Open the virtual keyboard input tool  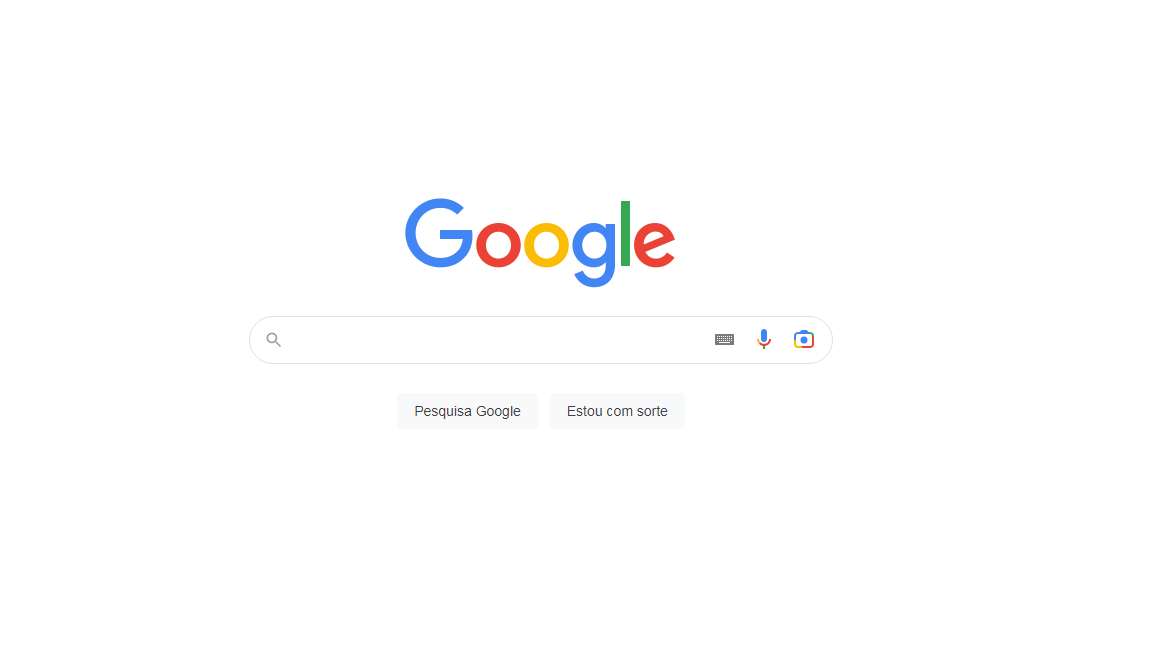724,339
